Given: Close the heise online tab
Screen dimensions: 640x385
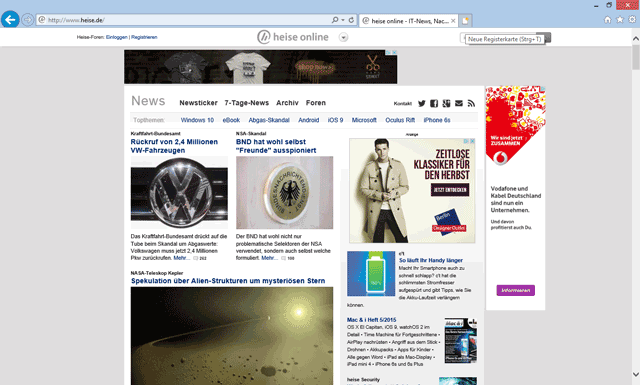Looking at the screenshot, I should [453, 20].
